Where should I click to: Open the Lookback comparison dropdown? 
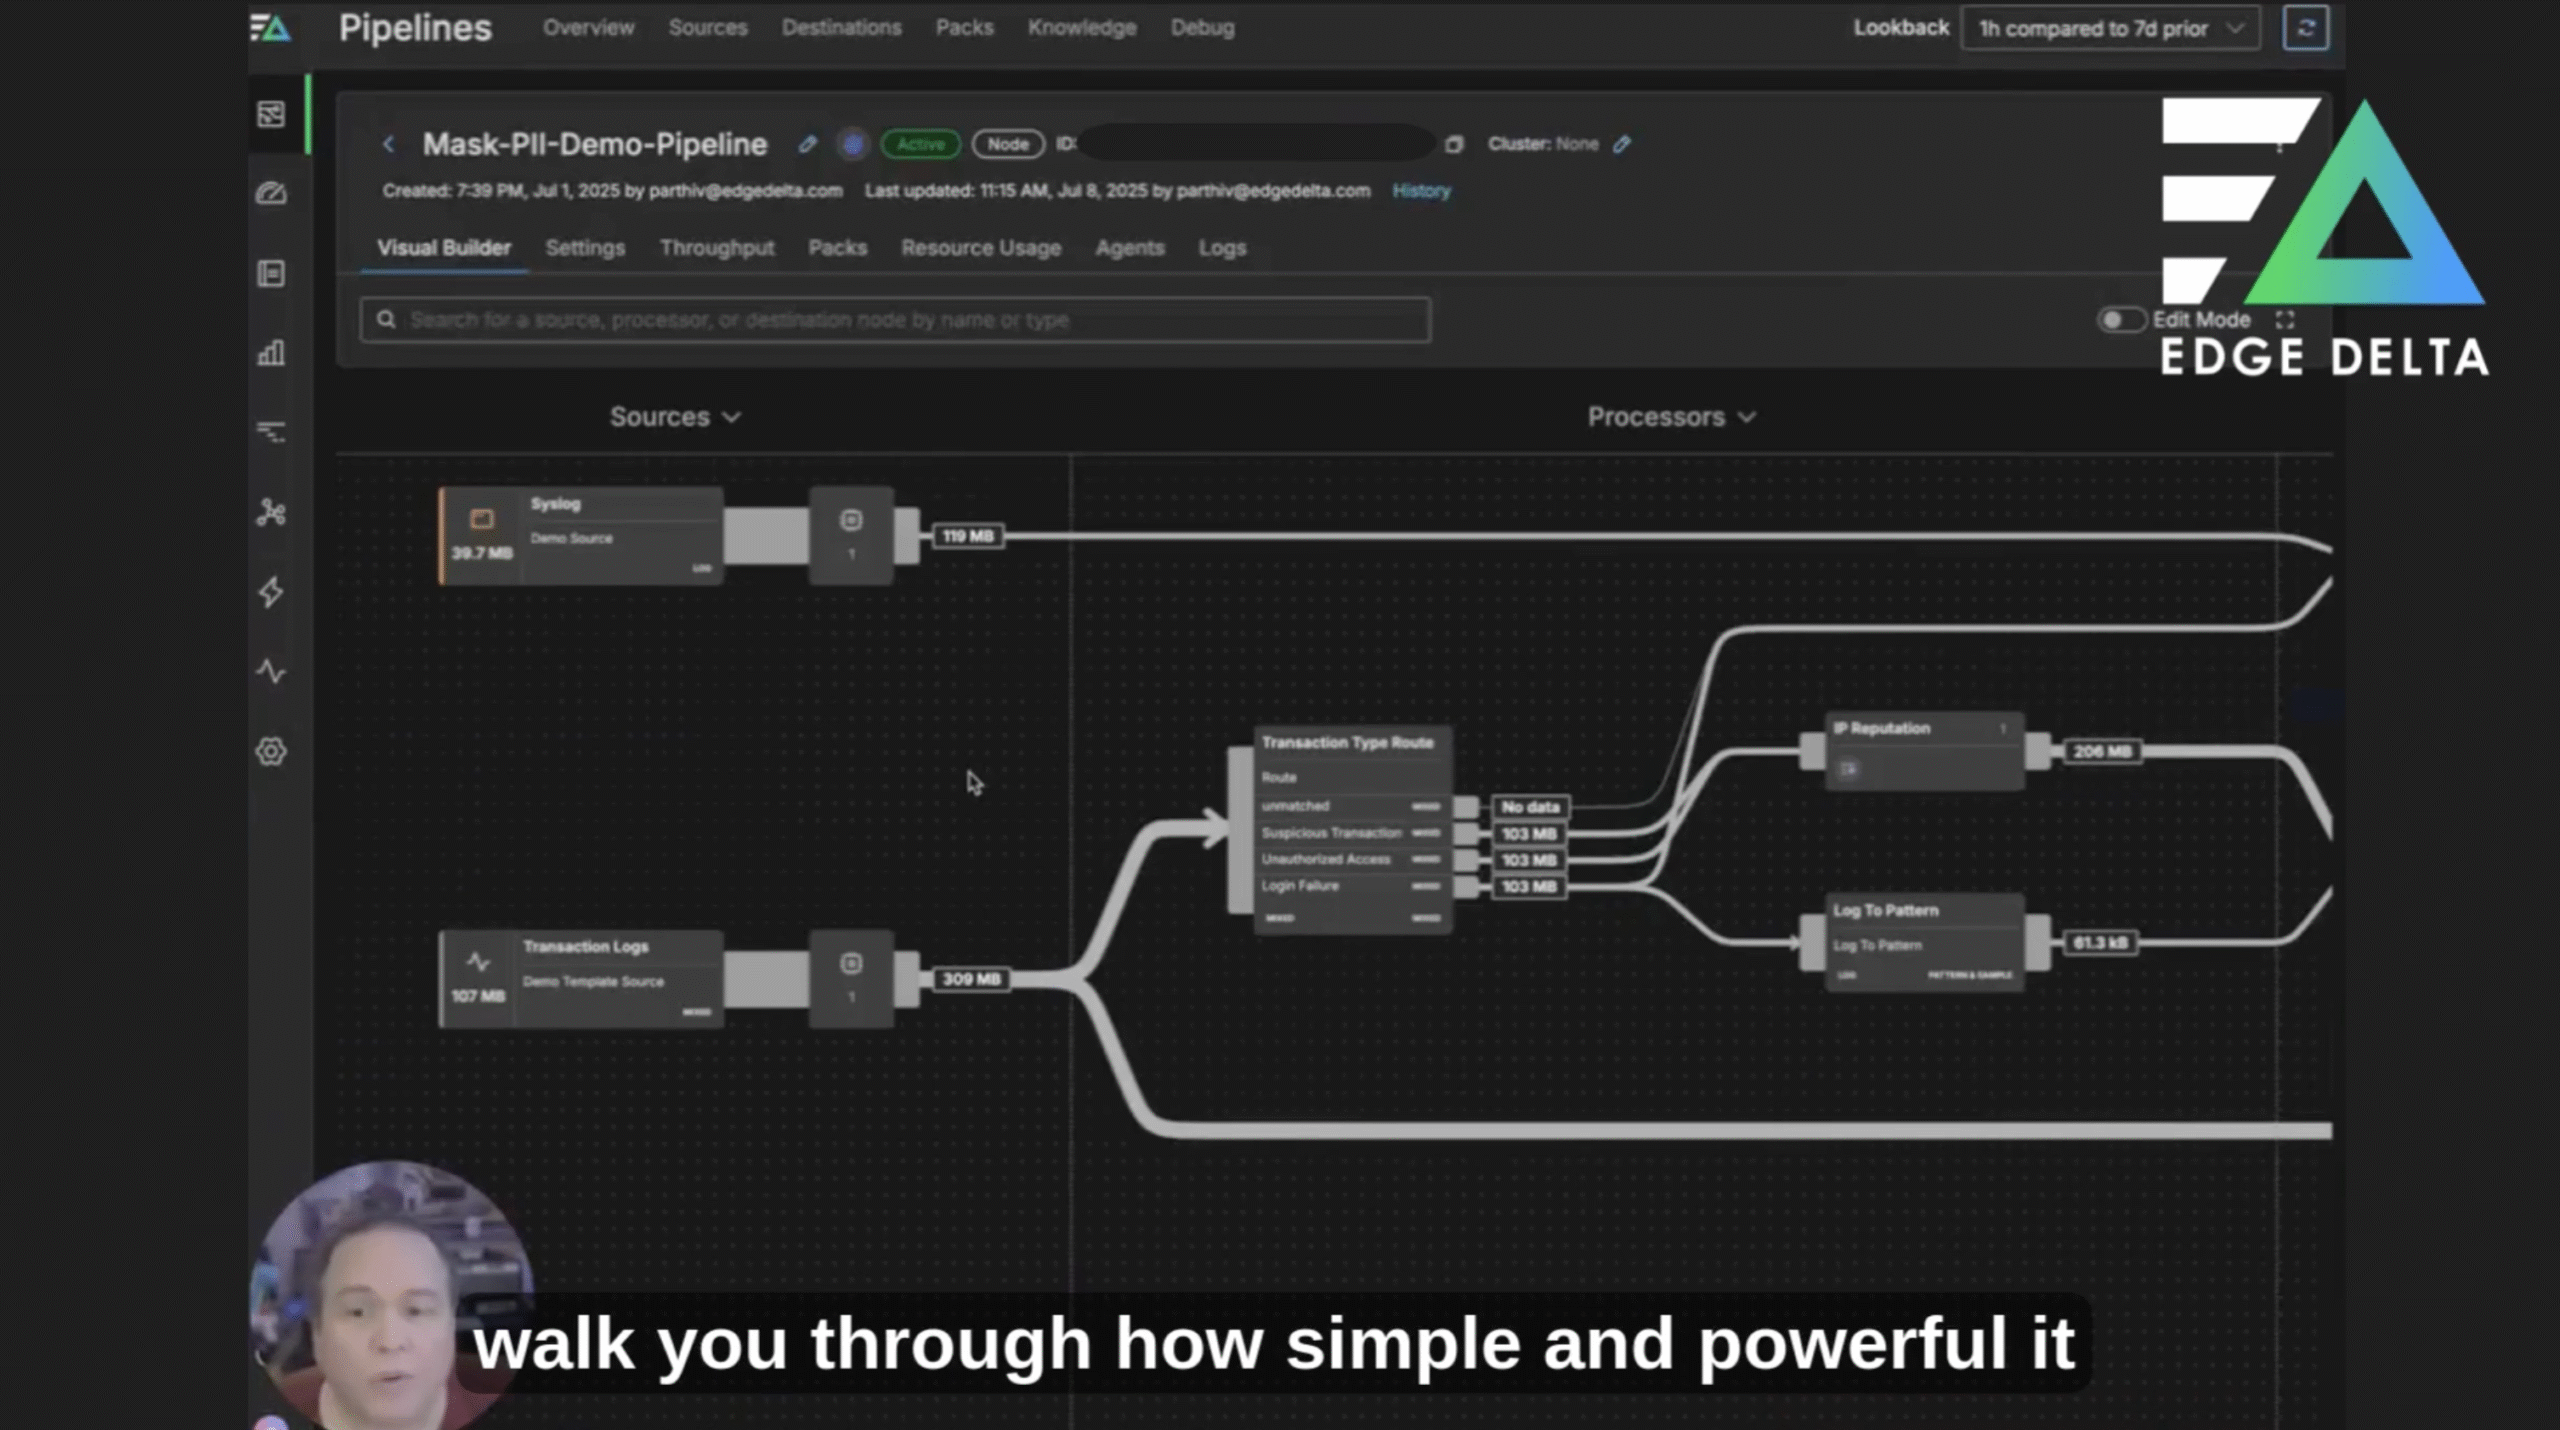point(2110,28)
